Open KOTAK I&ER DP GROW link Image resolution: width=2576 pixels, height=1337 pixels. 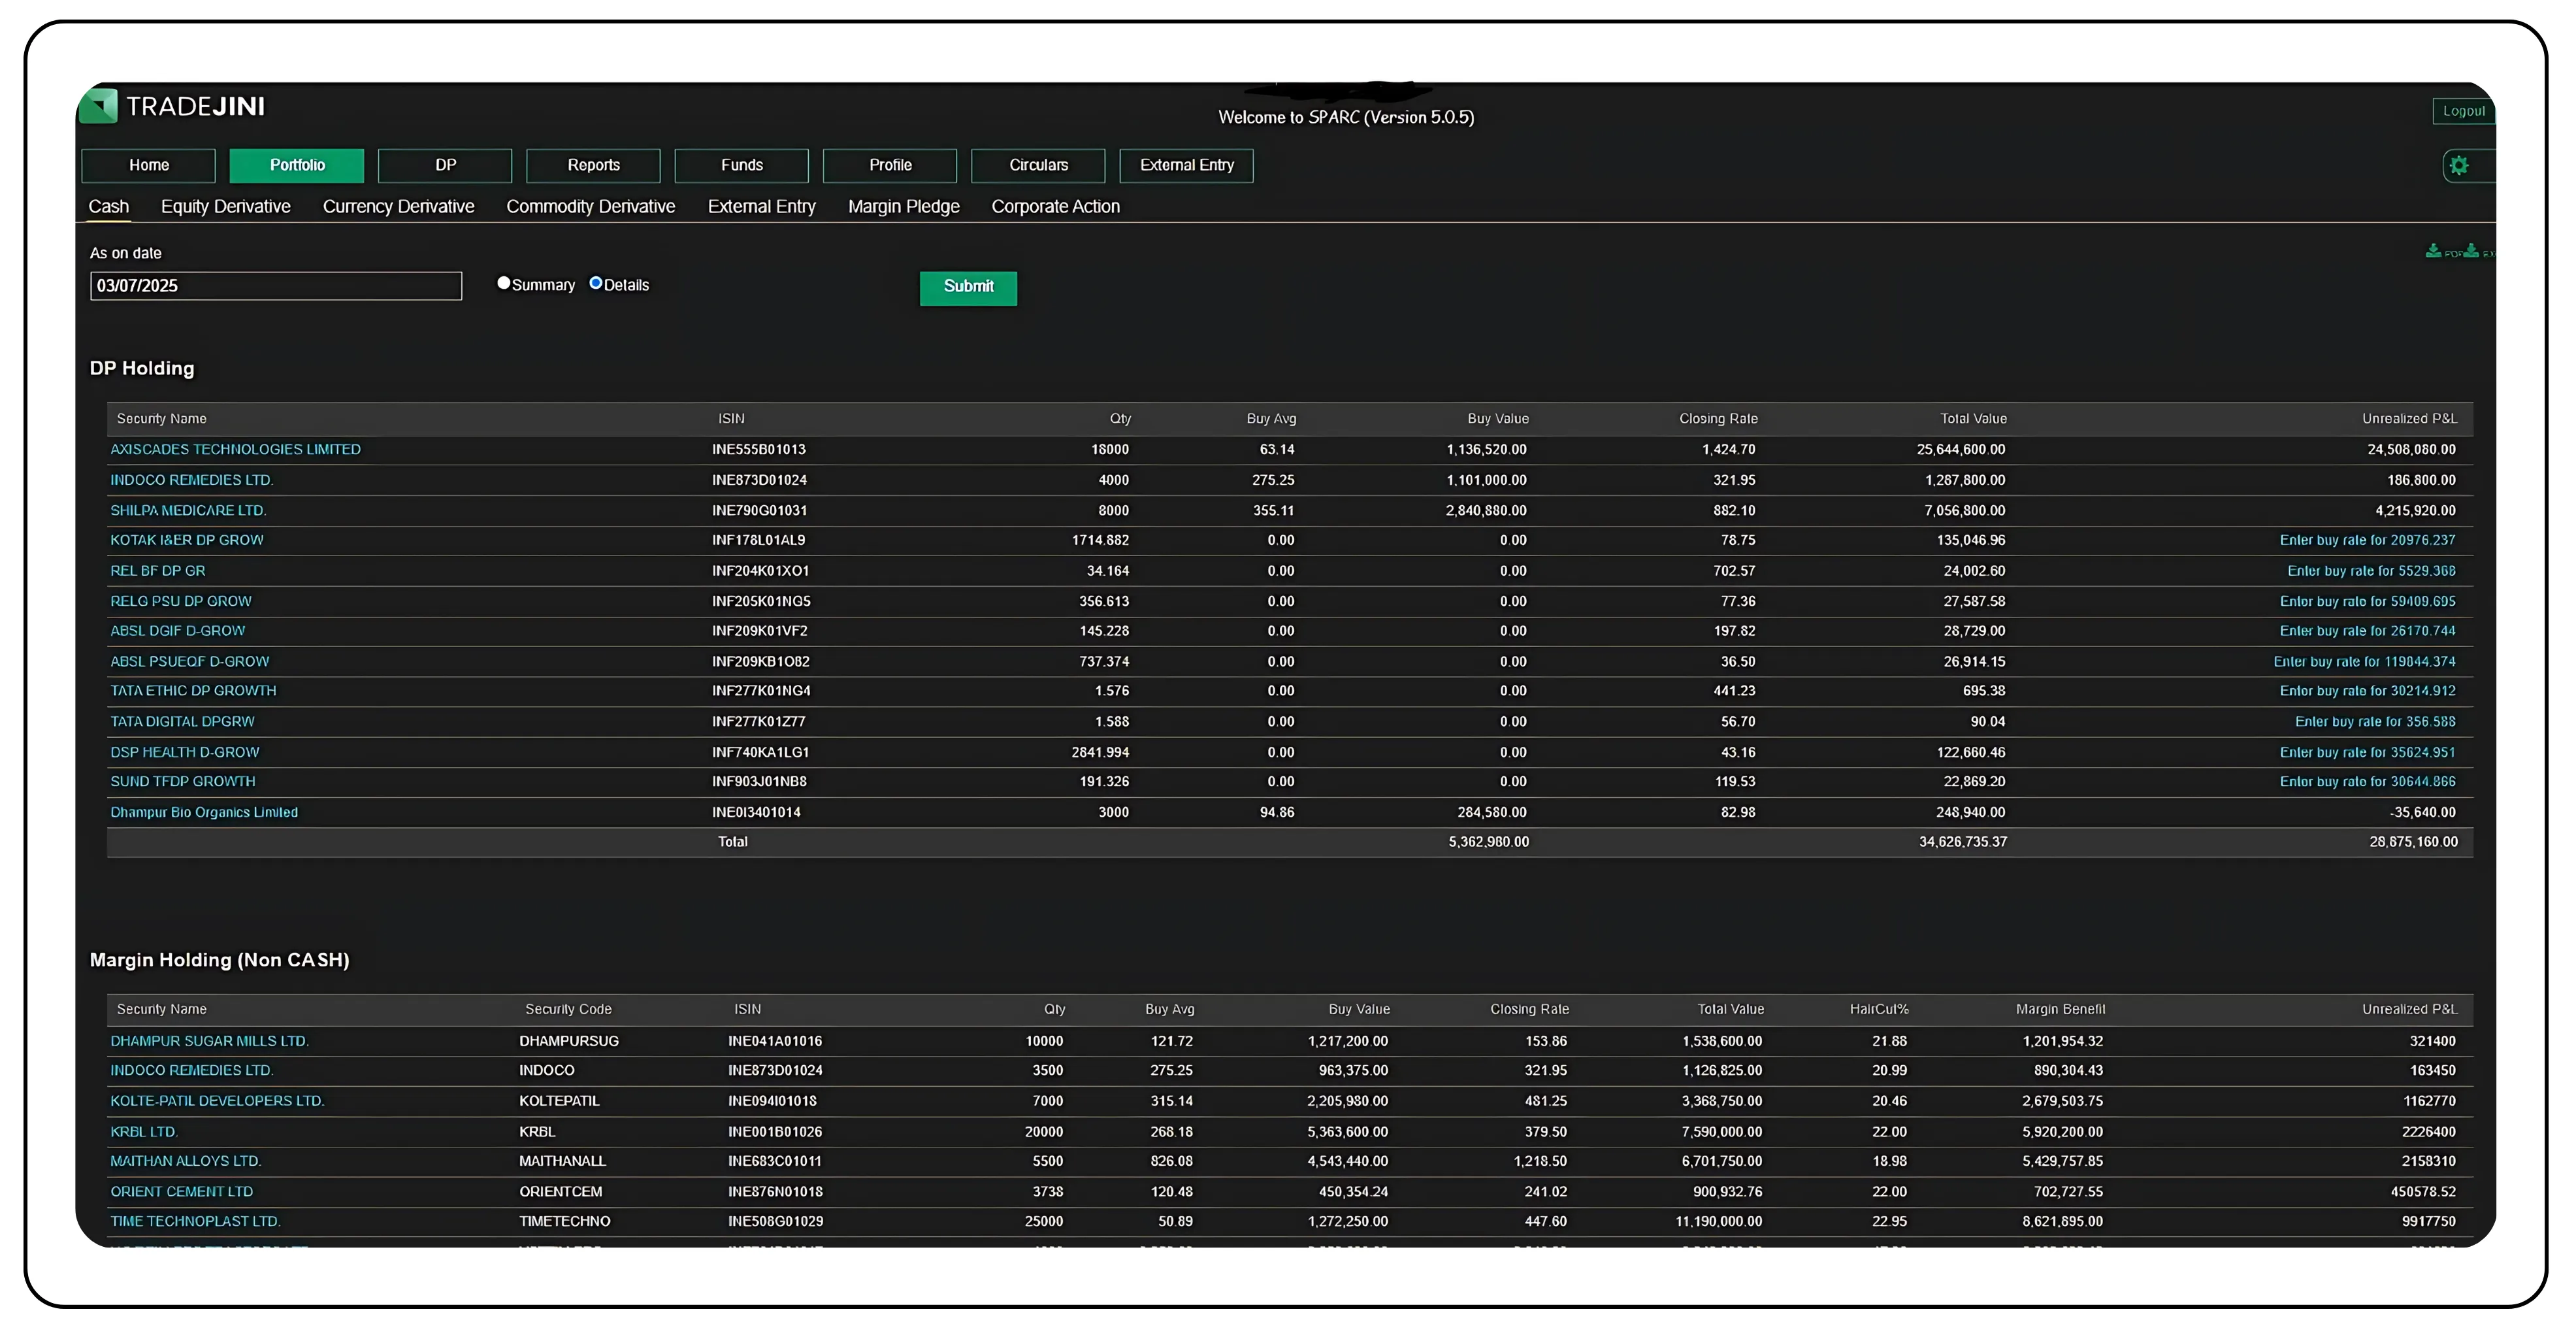(187, 540)
